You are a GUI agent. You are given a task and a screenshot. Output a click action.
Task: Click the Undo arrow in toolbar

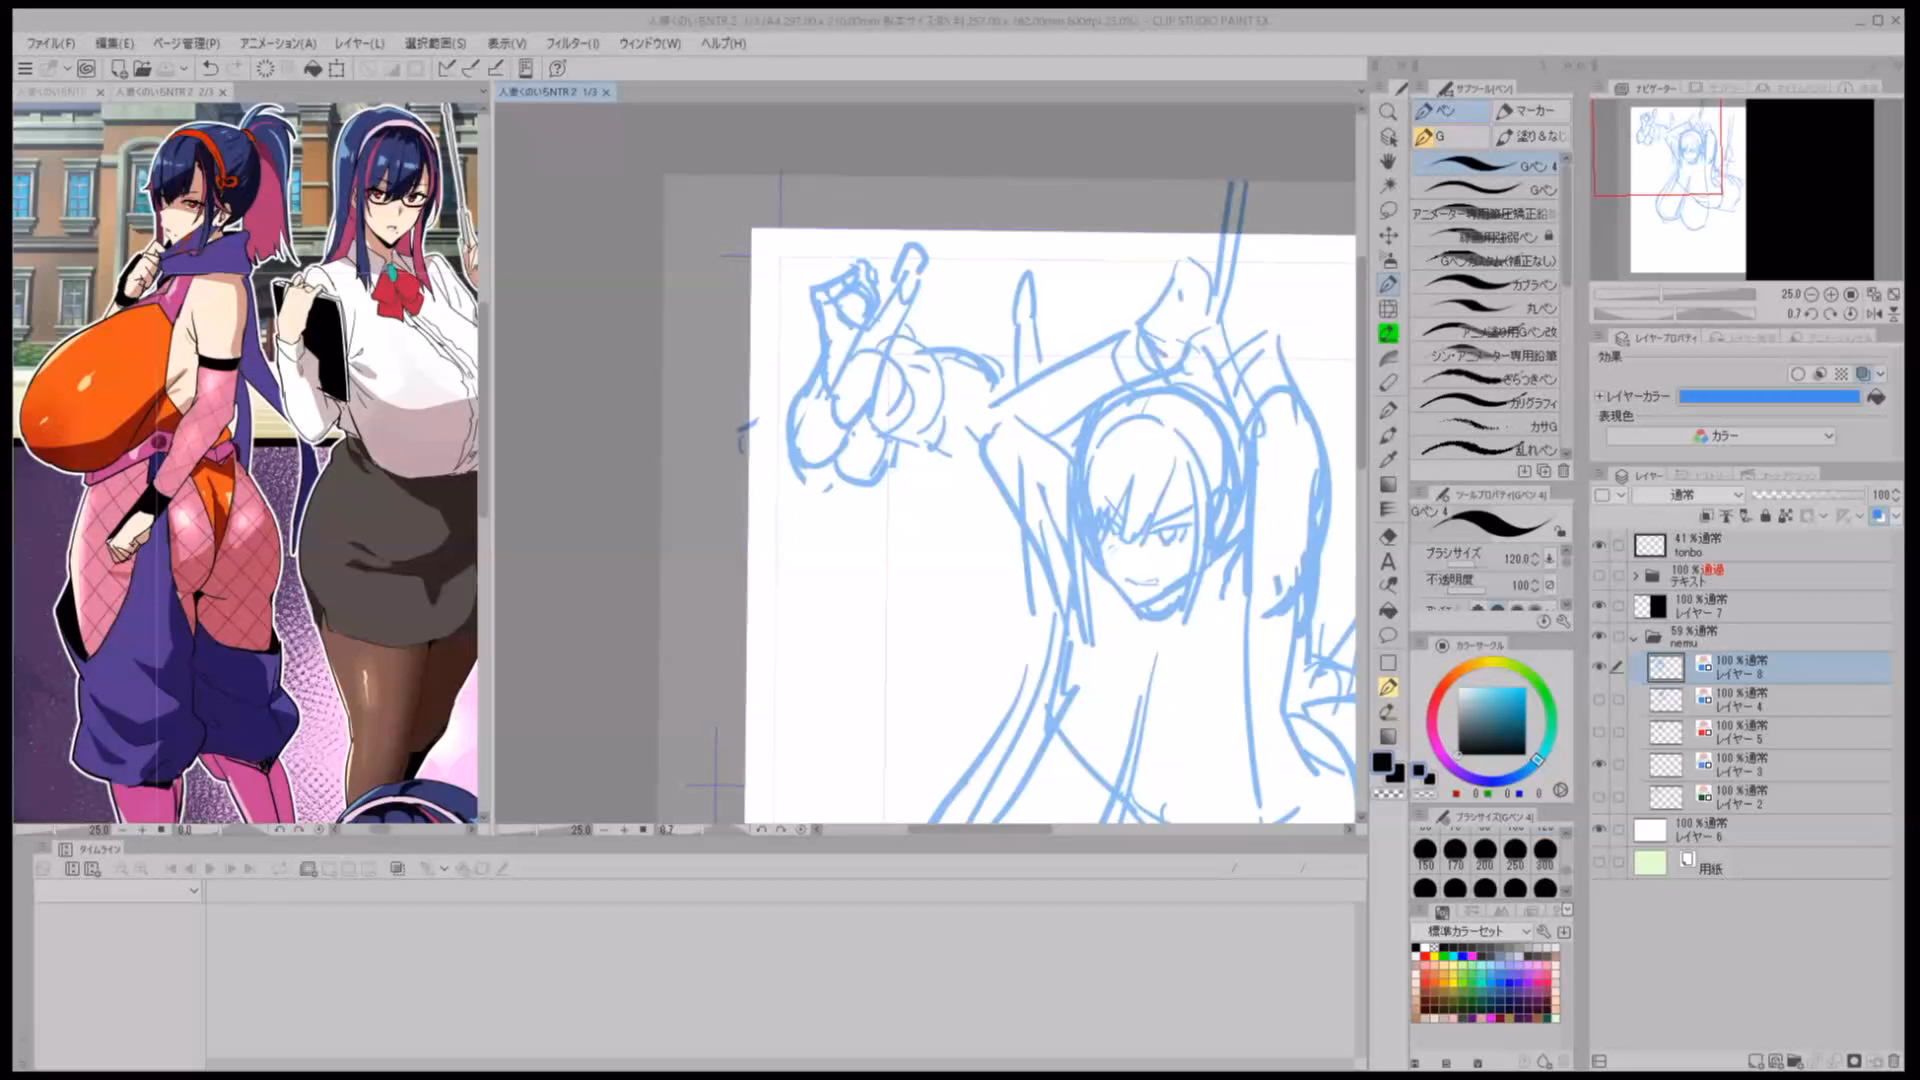tap(210, 68)
